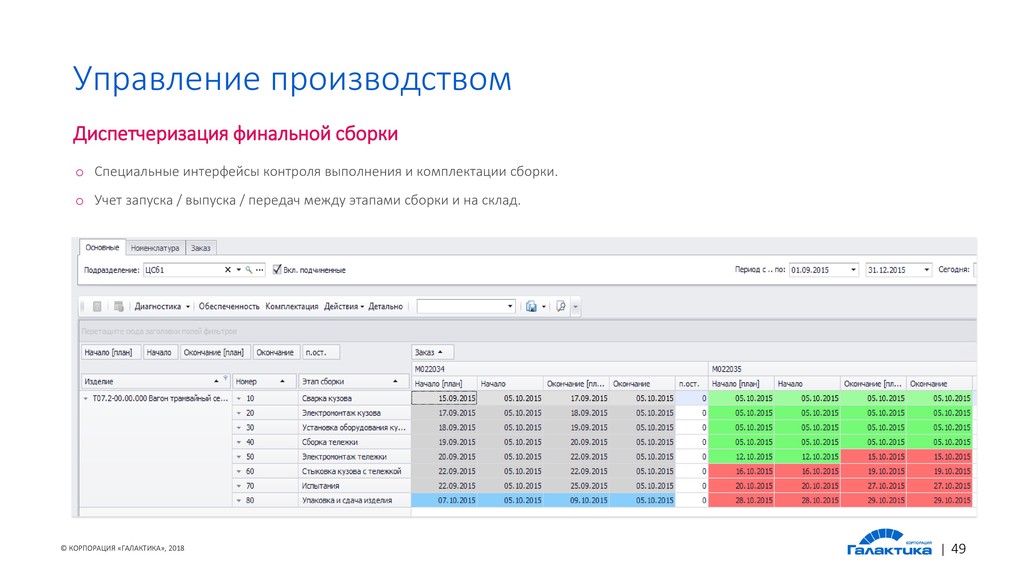Viewport: 1024px width, 576px height.
Task: Click the 09.10.2015 blue cell in row 80
Action: (x=577, y=501)
